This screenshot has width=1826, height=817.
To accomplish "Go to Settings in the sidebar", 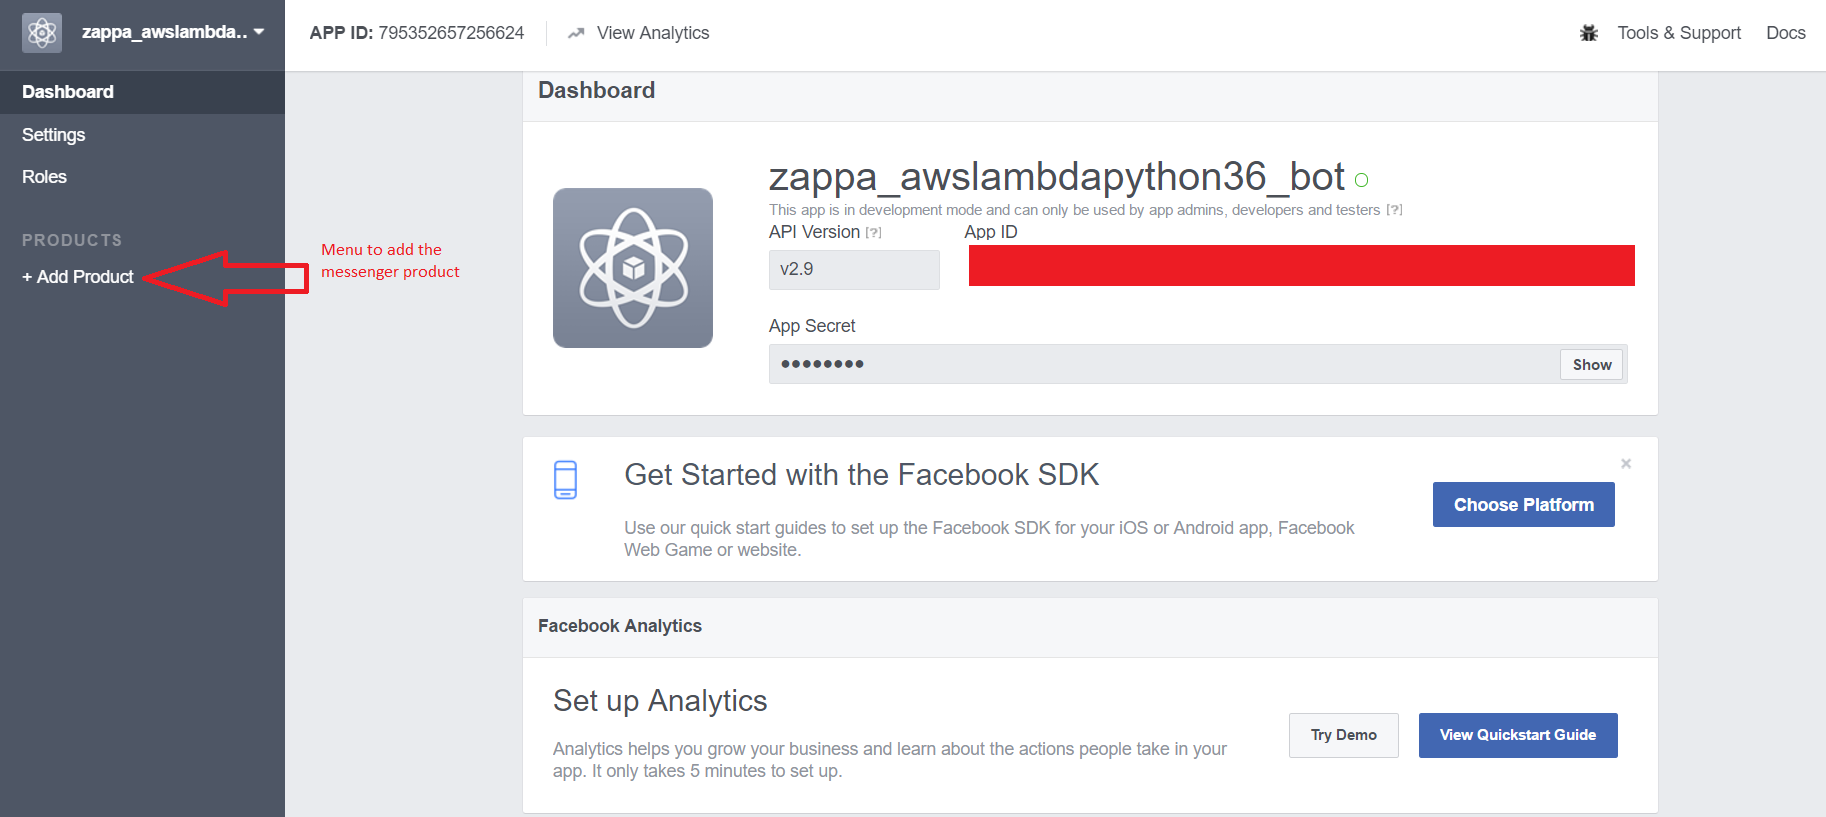I will 54,135.
